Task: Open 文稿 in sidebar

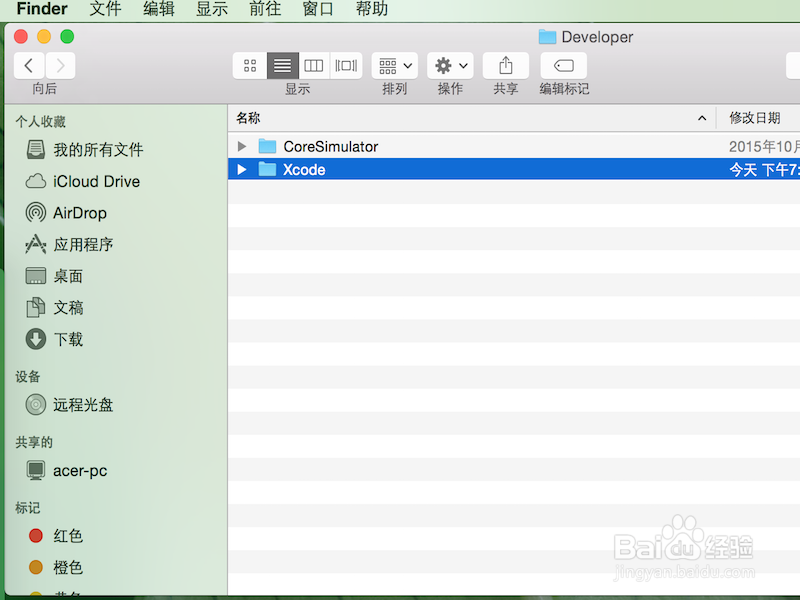Action: (54, 308)
